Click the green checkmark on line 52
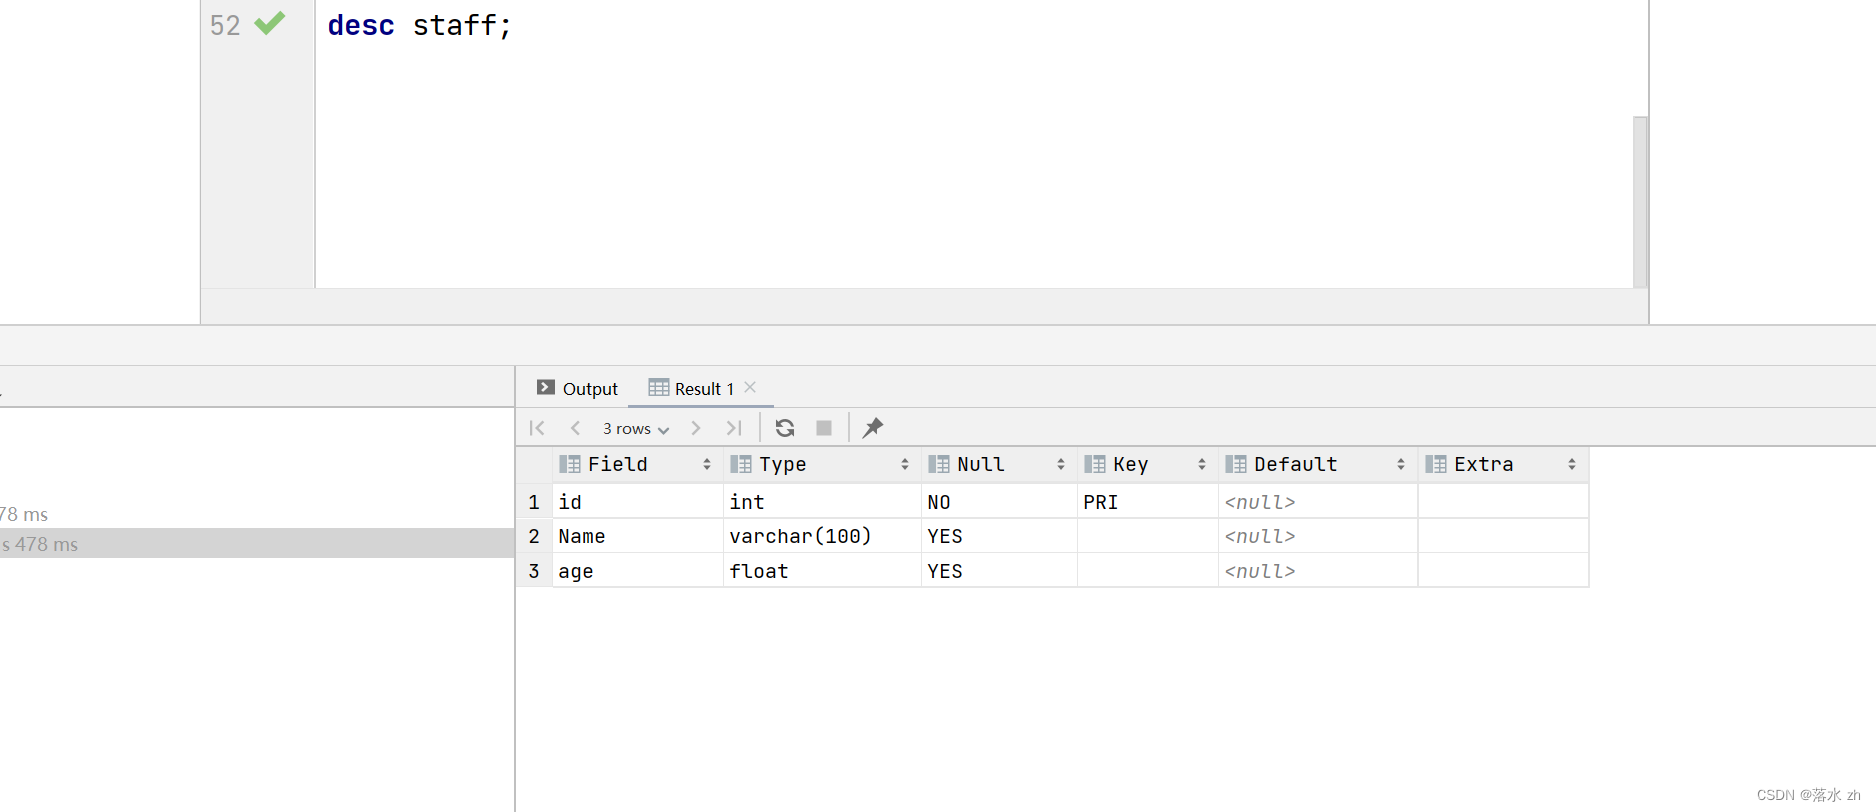Image resolution: width=1876 pixels, height=812 pixels. coord(270,23)
